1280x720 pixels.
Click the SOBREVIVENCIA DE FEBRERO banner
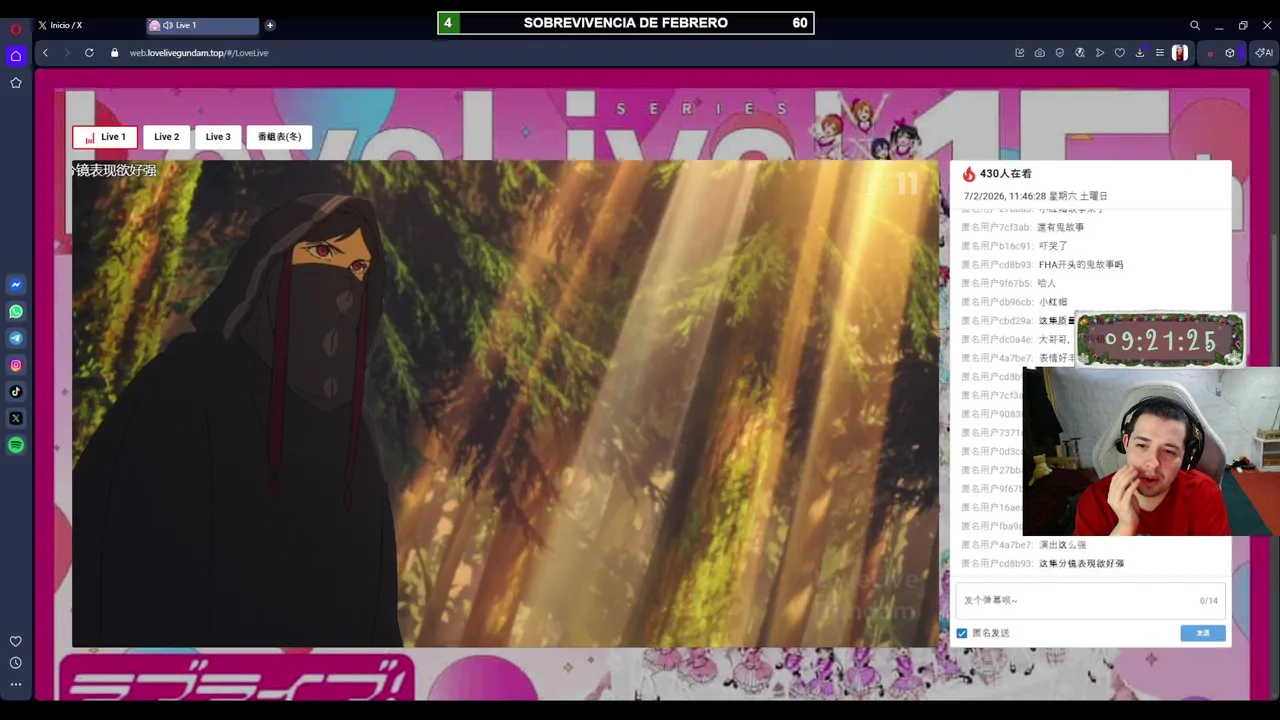(x=626, y=23)
